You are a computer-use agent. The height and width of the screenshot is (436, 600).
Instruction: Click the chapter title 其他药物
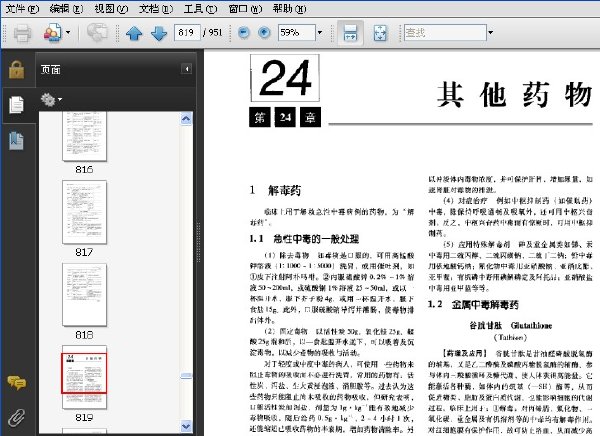coord(515,94)
